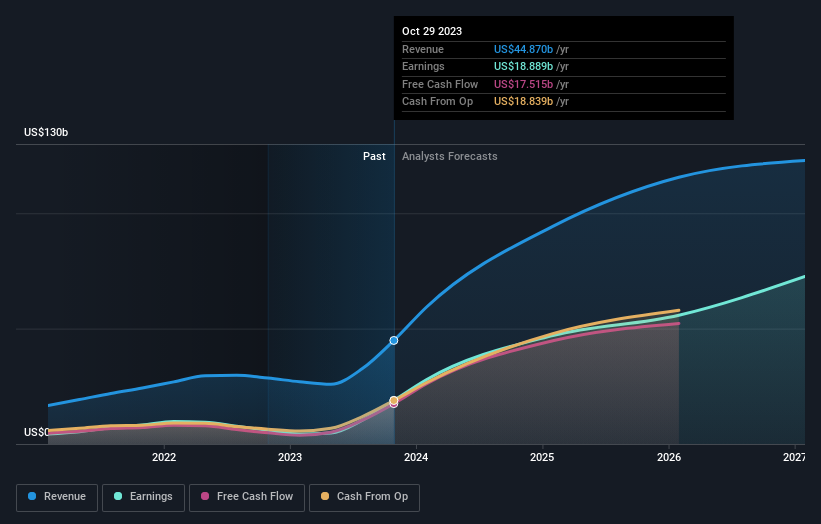The image size is (821, 524).
Task: Click the US$18.839b cash from op value
Action: 523,102
